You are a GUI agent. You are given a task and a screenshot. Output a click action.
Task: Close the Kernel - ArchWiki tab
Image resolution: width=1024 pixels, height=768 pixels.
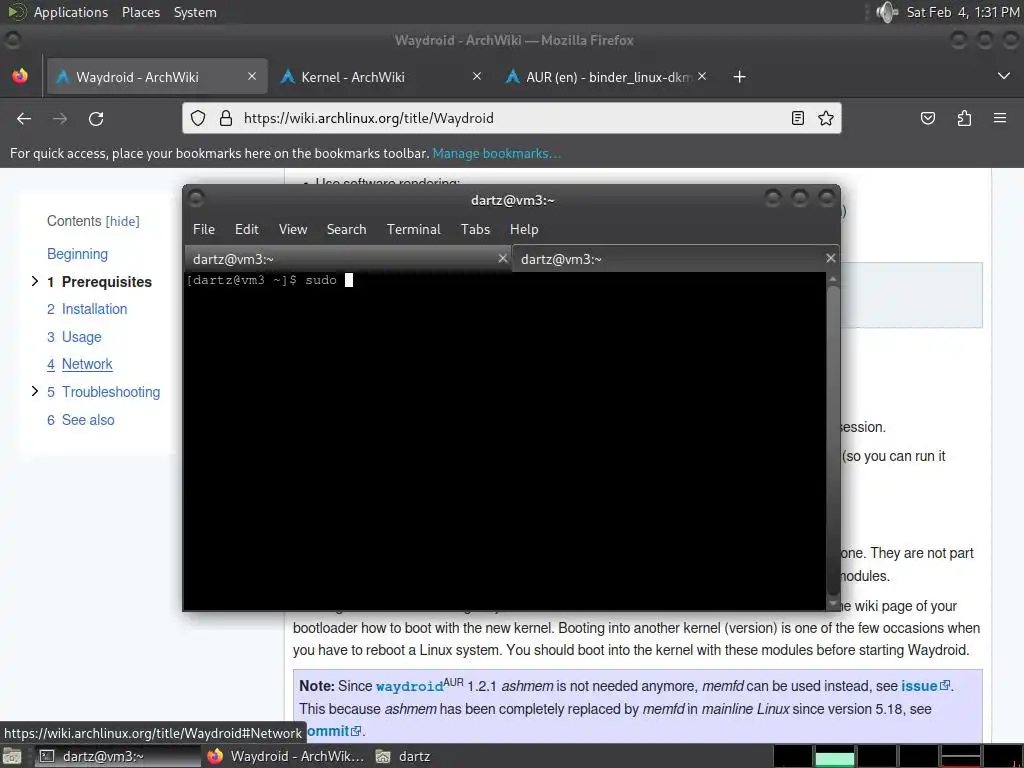point(477,76)
